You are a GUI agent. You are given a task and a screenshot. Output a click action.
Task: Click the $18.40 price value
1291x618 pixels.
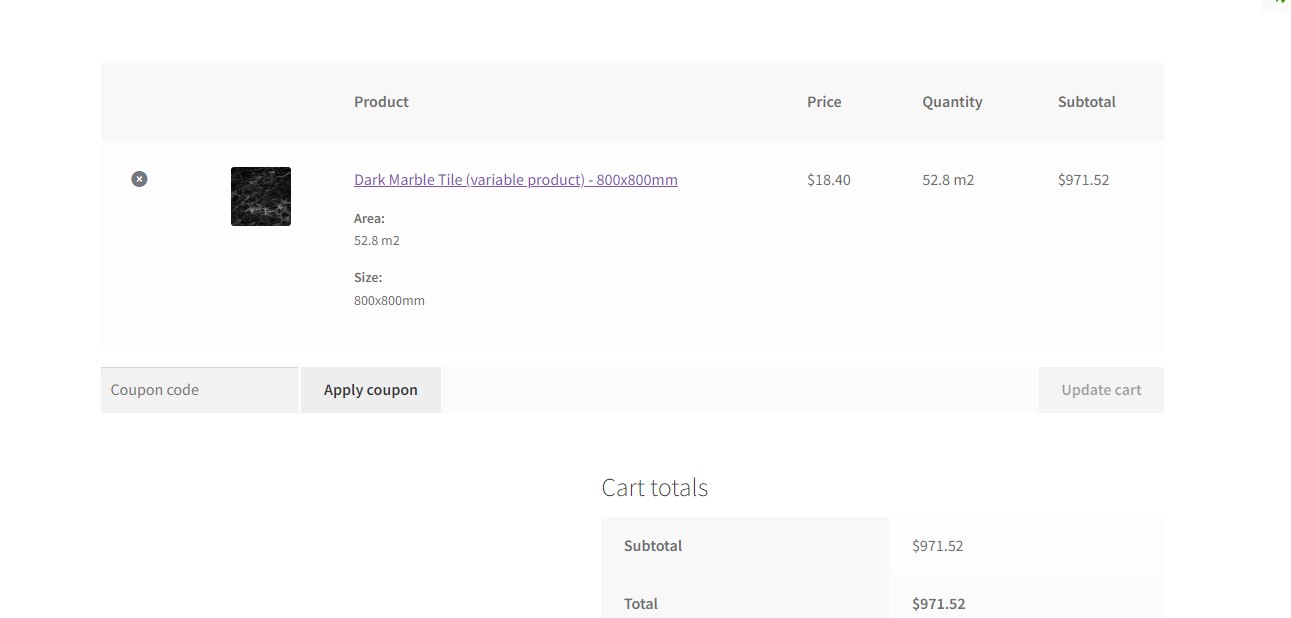(828, 180)
